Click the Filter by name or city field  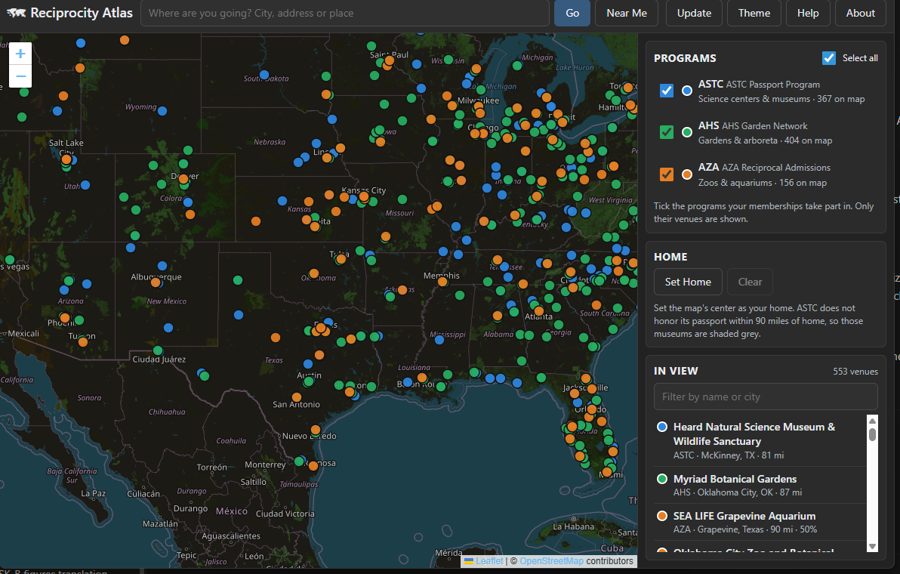(x=766, y=397)
